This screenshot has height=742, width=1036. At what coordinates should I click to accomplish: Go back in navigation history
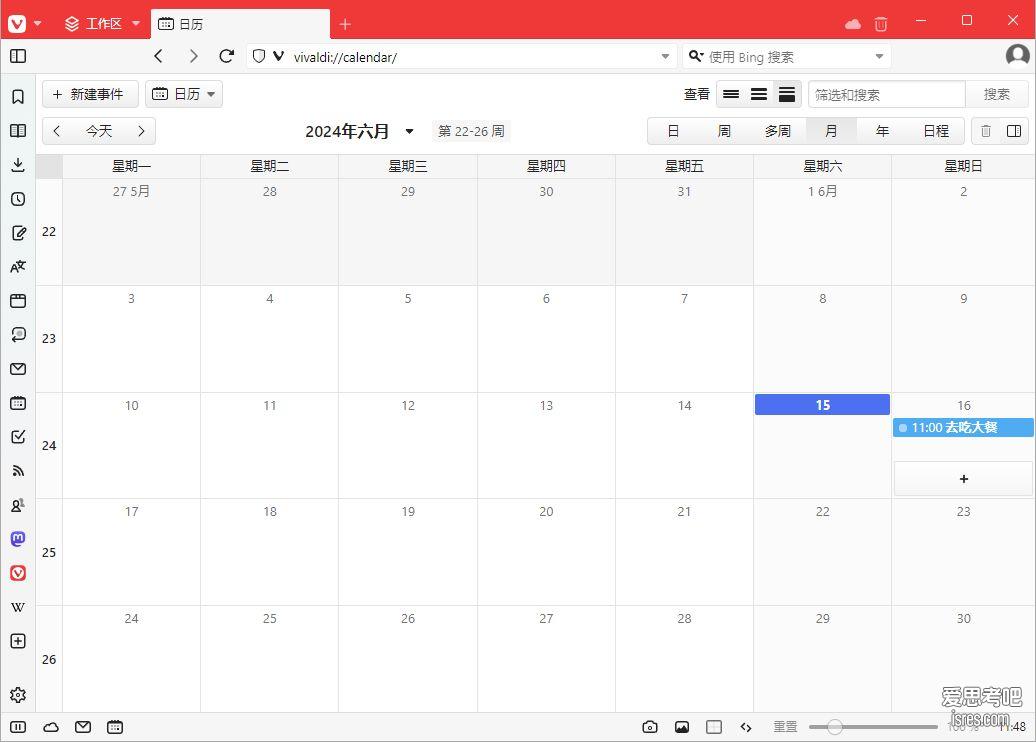(x=159, y=56)
